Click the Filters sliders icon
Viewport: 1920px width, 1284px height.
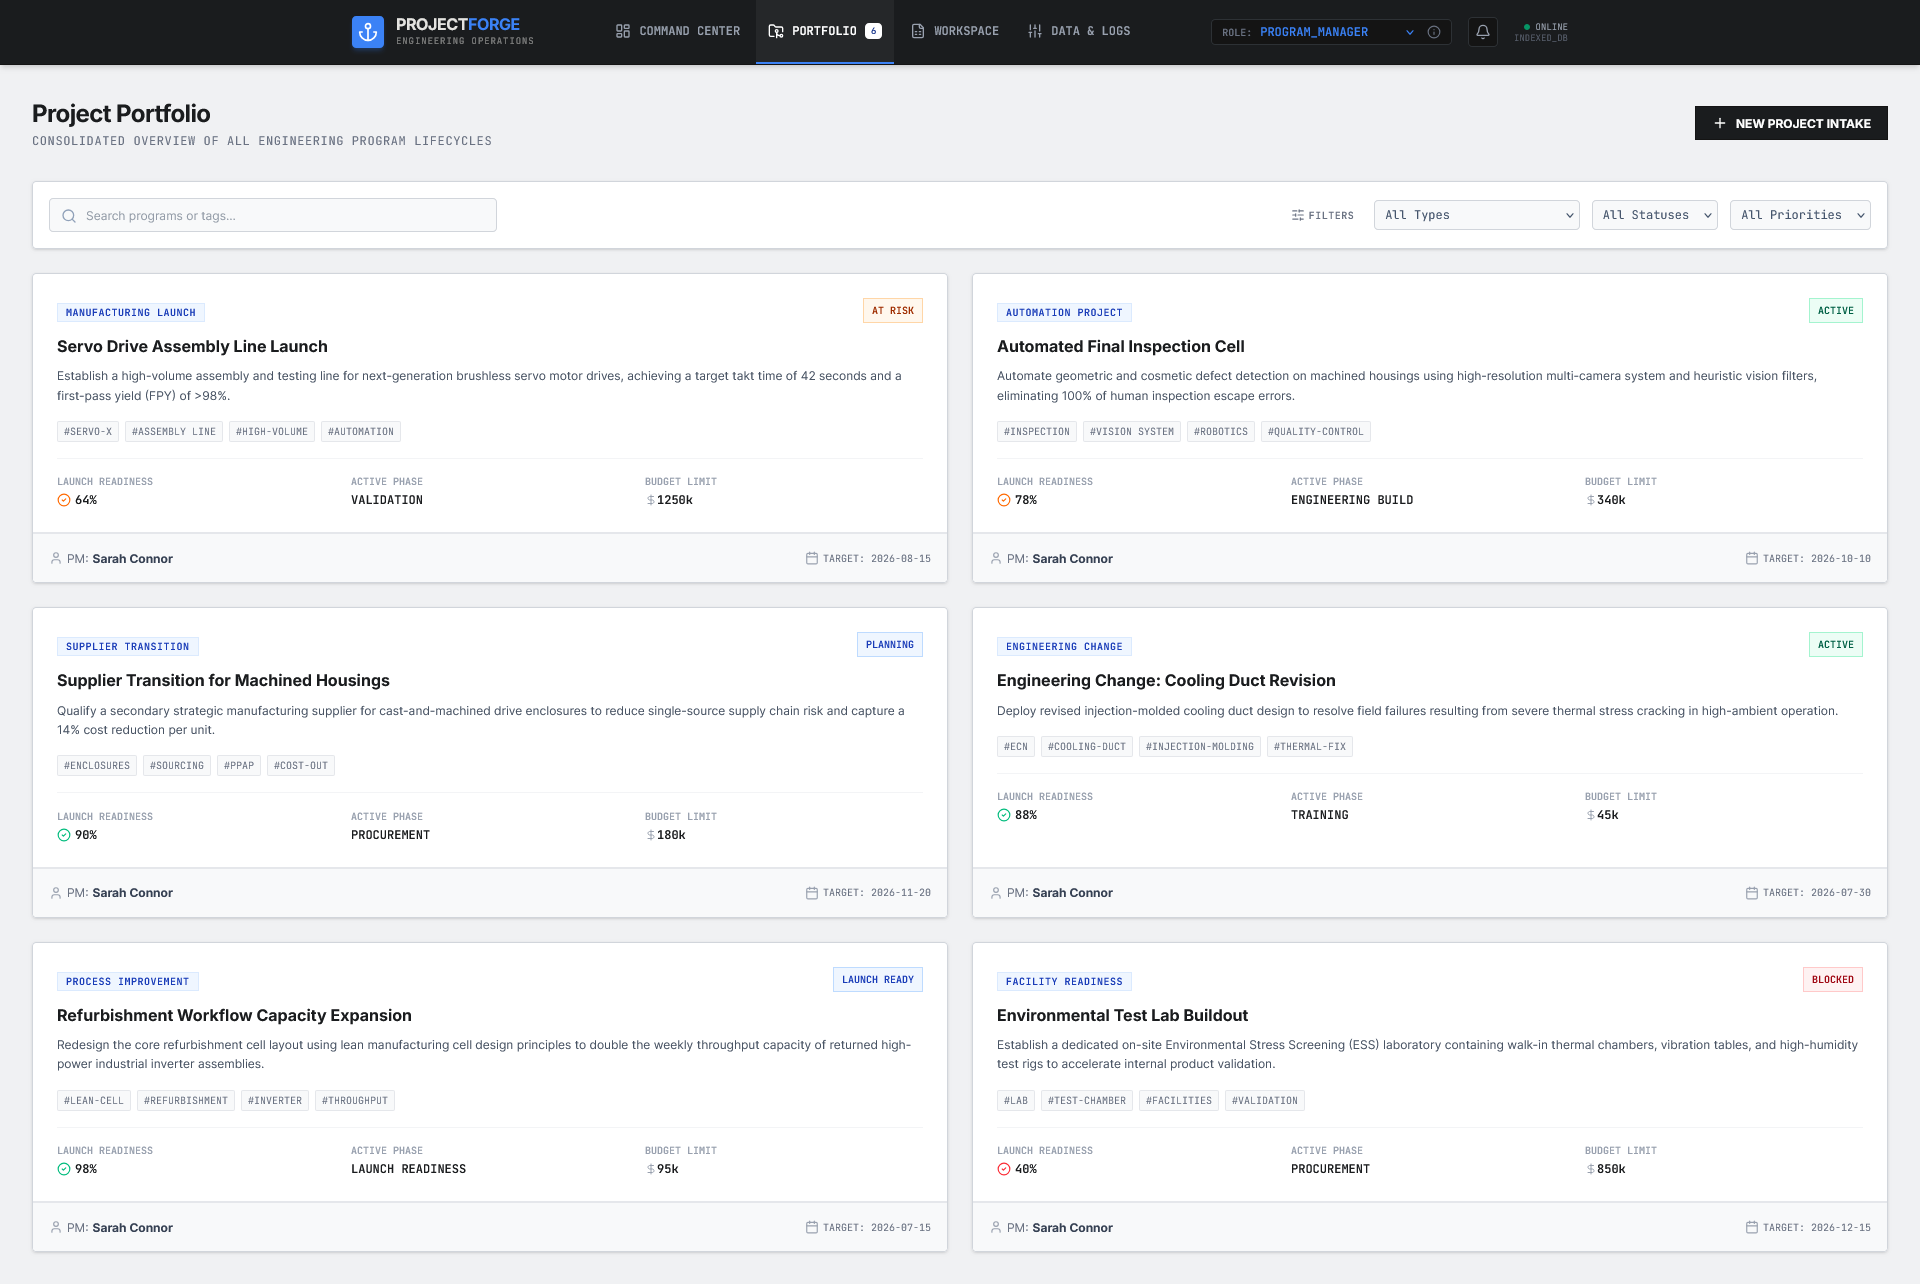point(1298,215)
